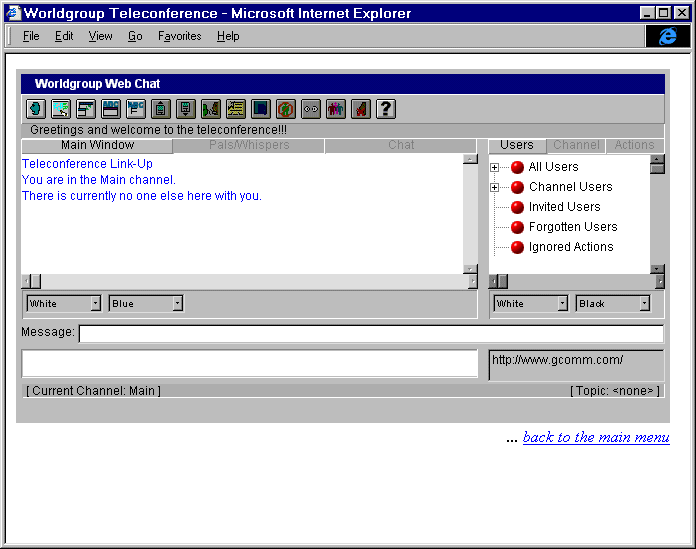Select Ignored Actions in the users tree
The width and height of the screenshot is (696, 549).
point(570,247)
